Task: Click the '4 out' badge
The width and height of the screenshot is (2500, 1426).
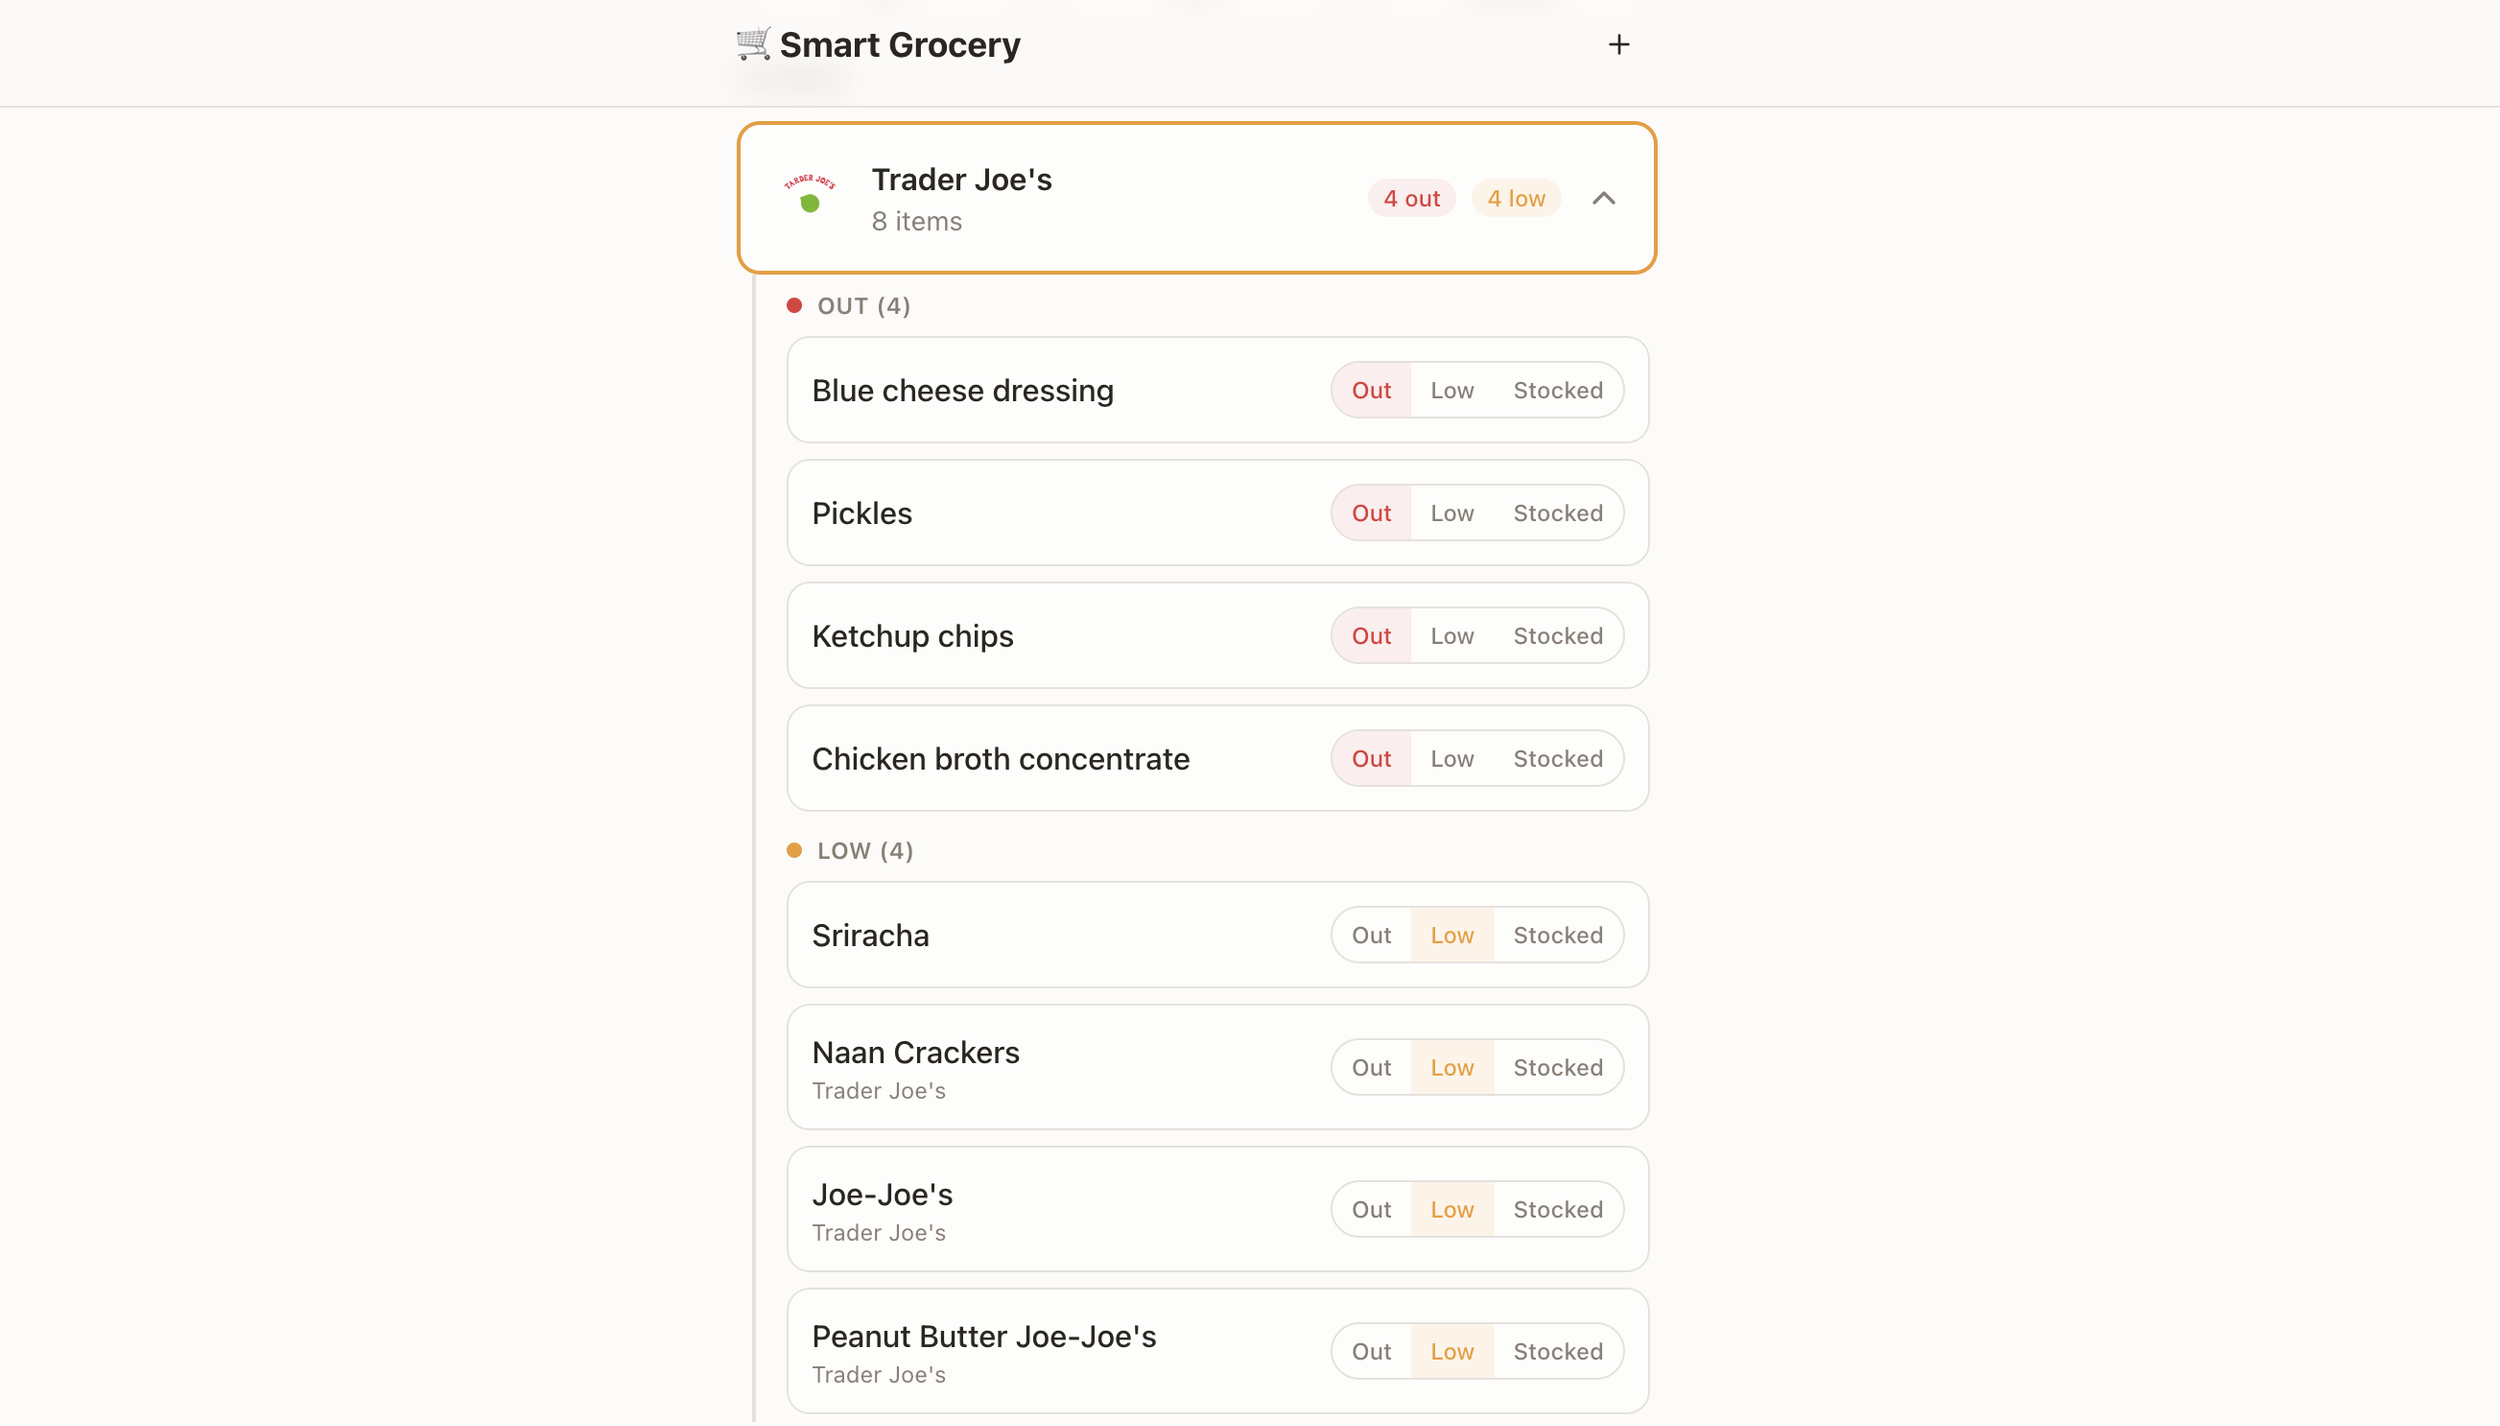Action: 1411,198
